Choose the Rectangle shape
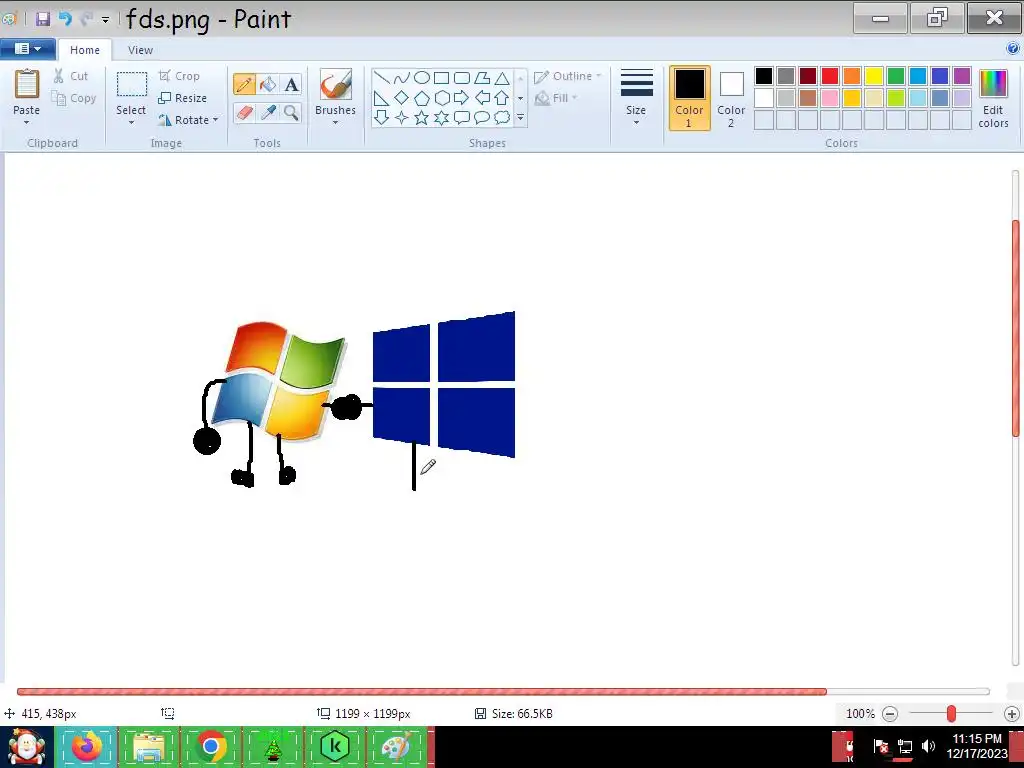Screen dimensions: 1024x768 pos(441,78)
